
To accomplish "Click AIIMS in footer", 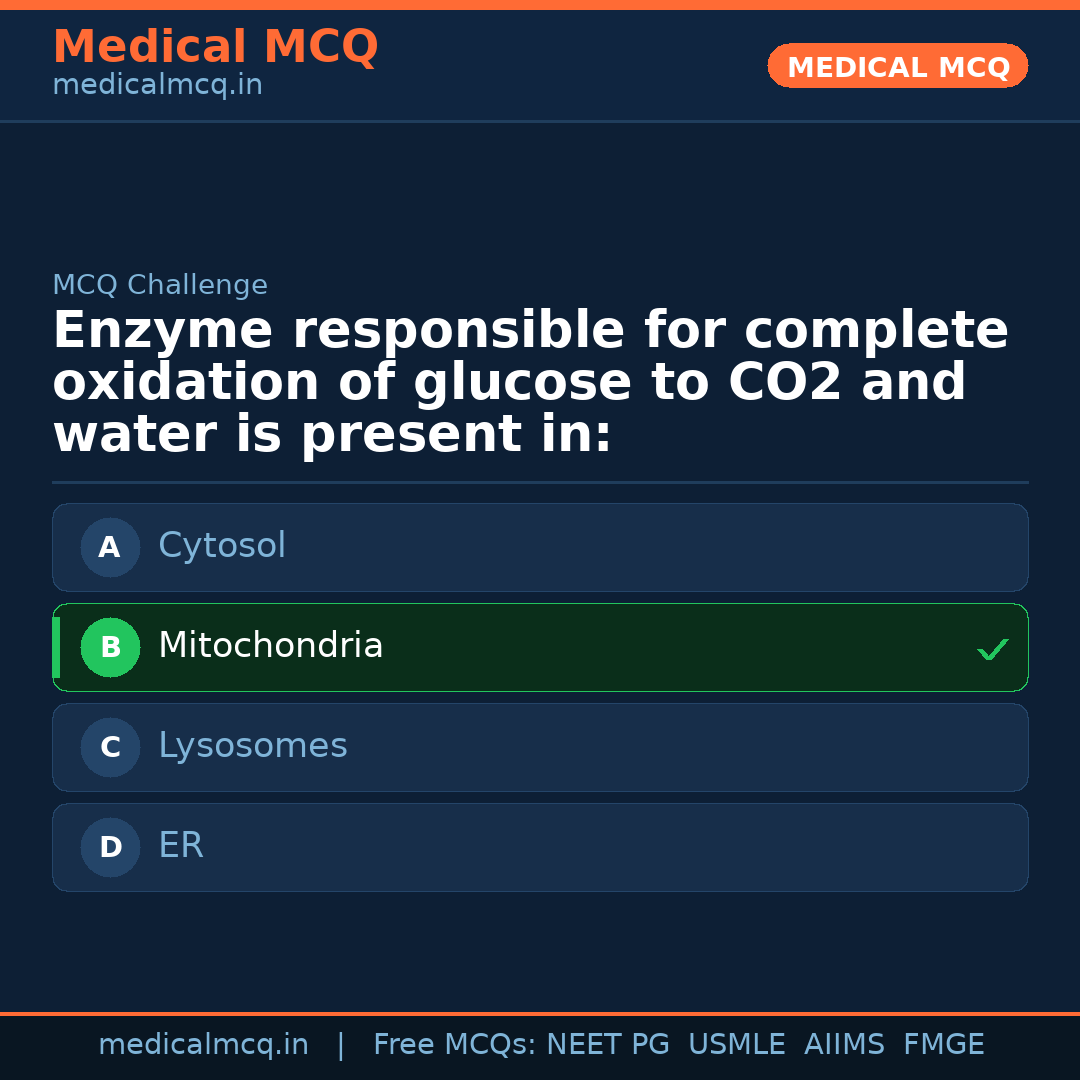I will coord(844,1045).
